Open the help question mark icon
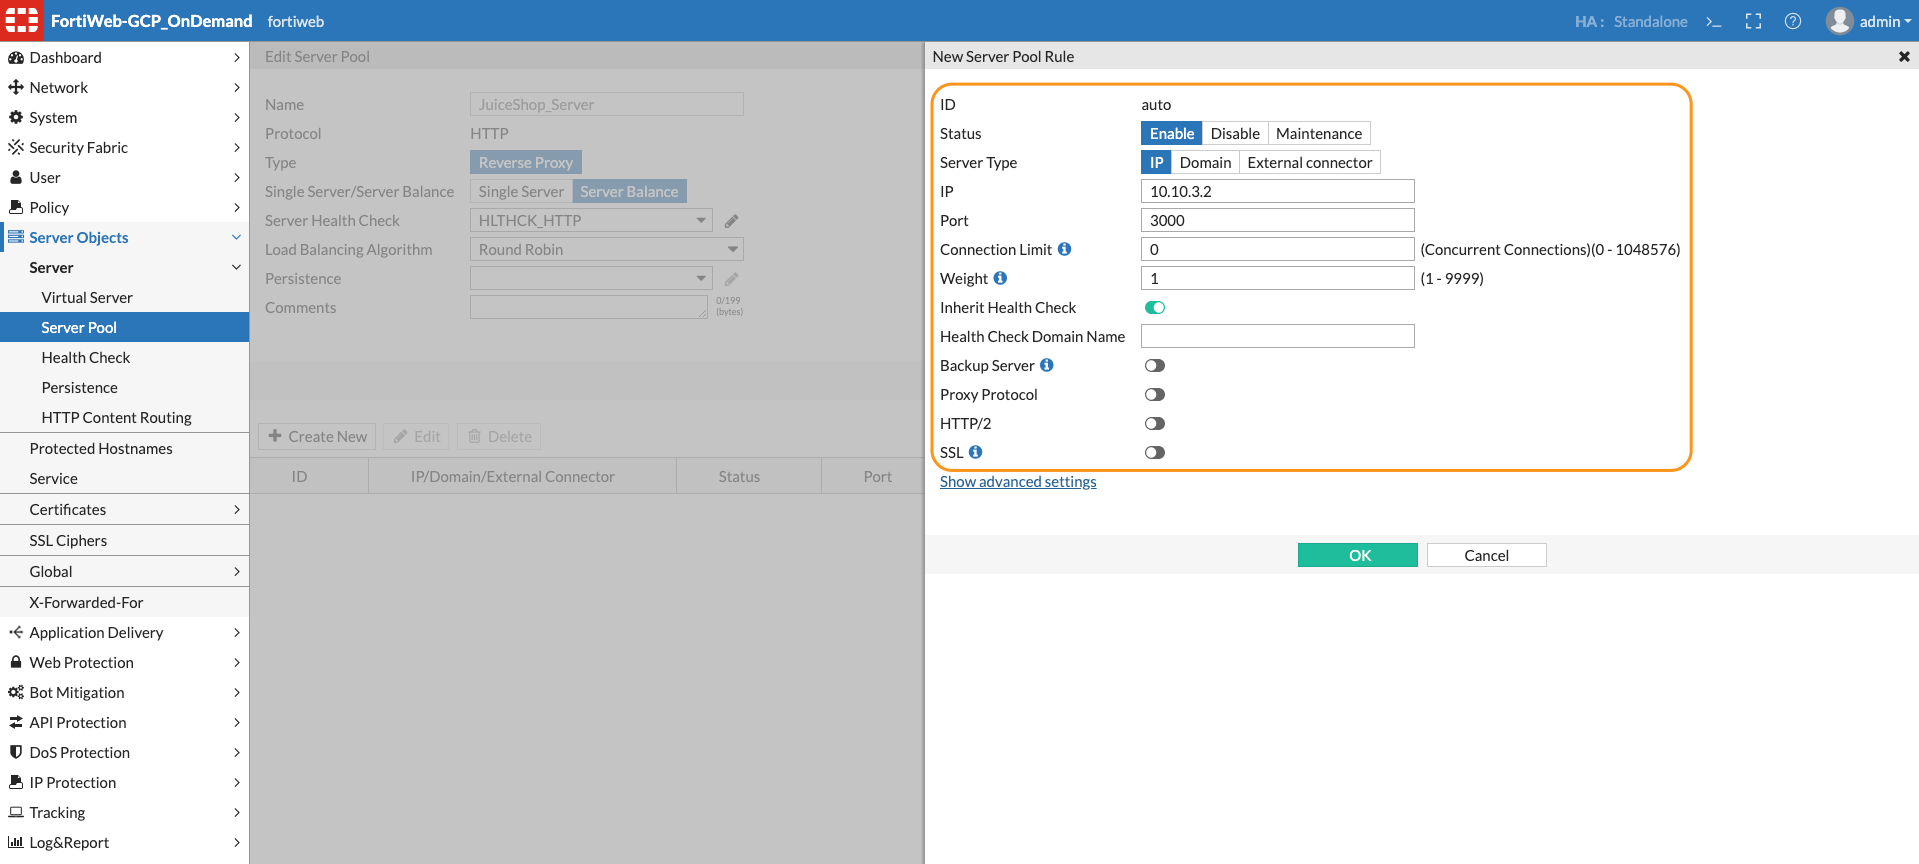Image resolution: width=1919 pixels, height=864 pixels. pos(1793,21)
